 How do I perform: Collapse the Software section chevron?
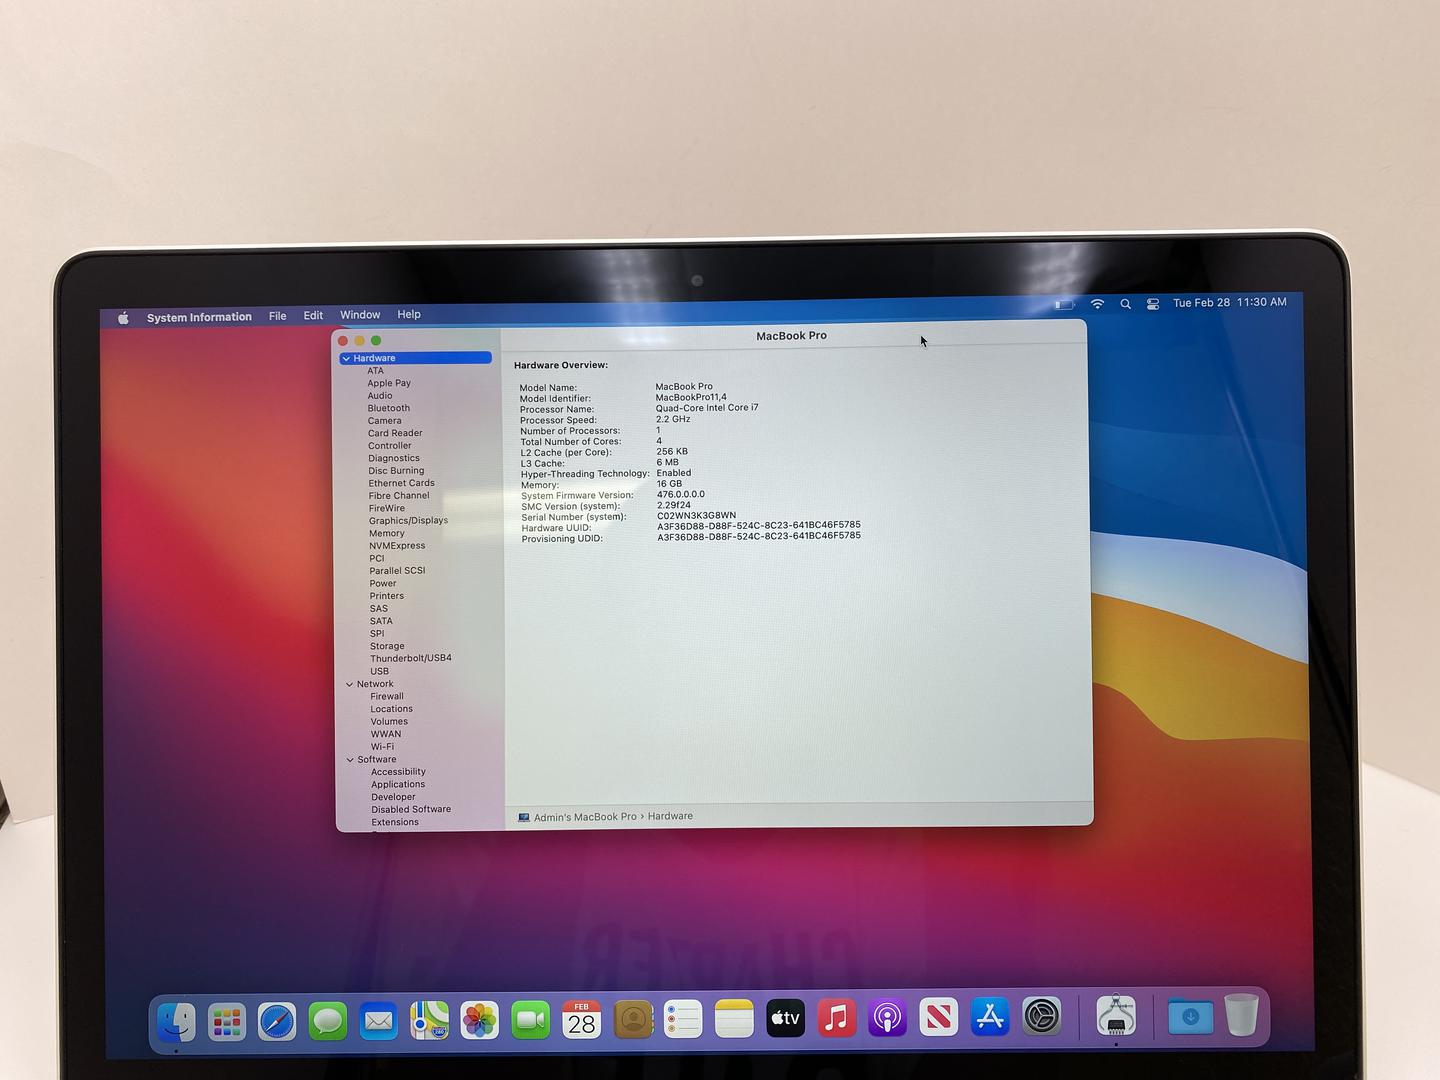coord(350,760)
